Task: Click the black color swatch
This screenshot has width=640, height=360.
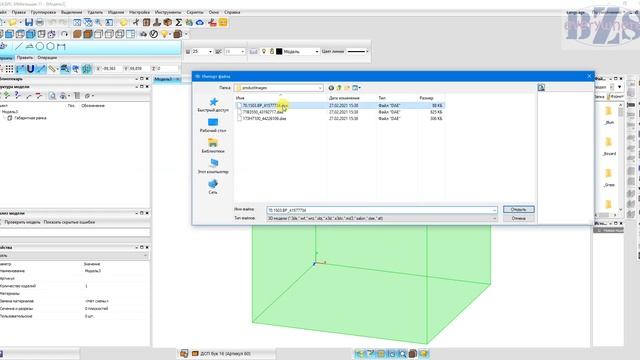Action: (x=279, y=51)
